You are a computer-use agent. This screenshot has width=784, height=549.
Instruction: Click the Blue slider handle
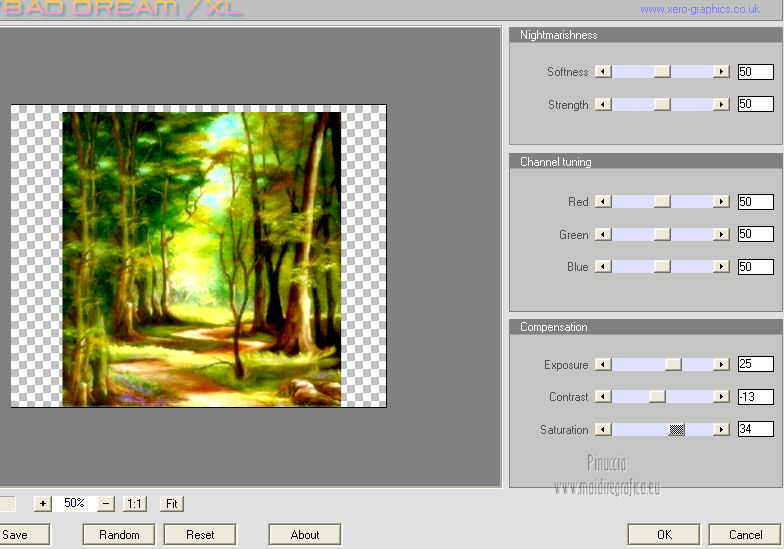pyautogui.click(x=662, y=266)
